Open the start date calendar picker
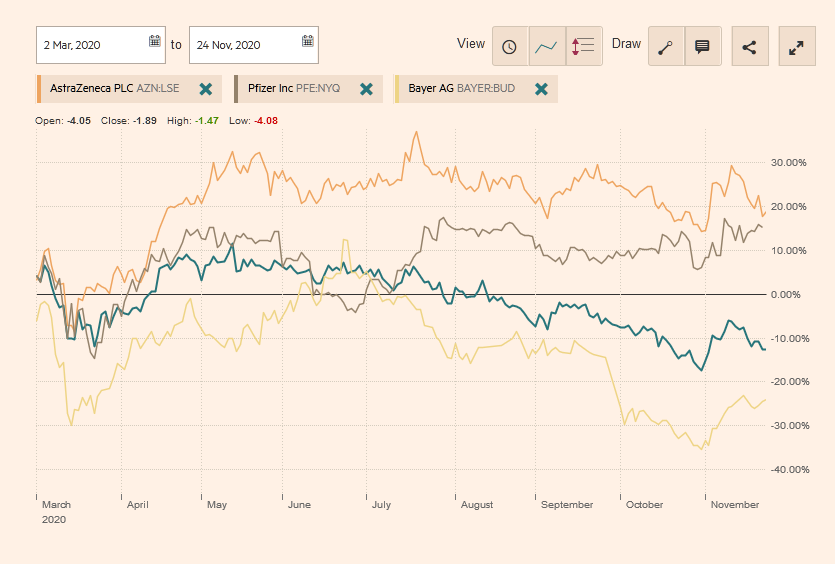Screen dimensions: 835x564 click(x=155, y=42)
